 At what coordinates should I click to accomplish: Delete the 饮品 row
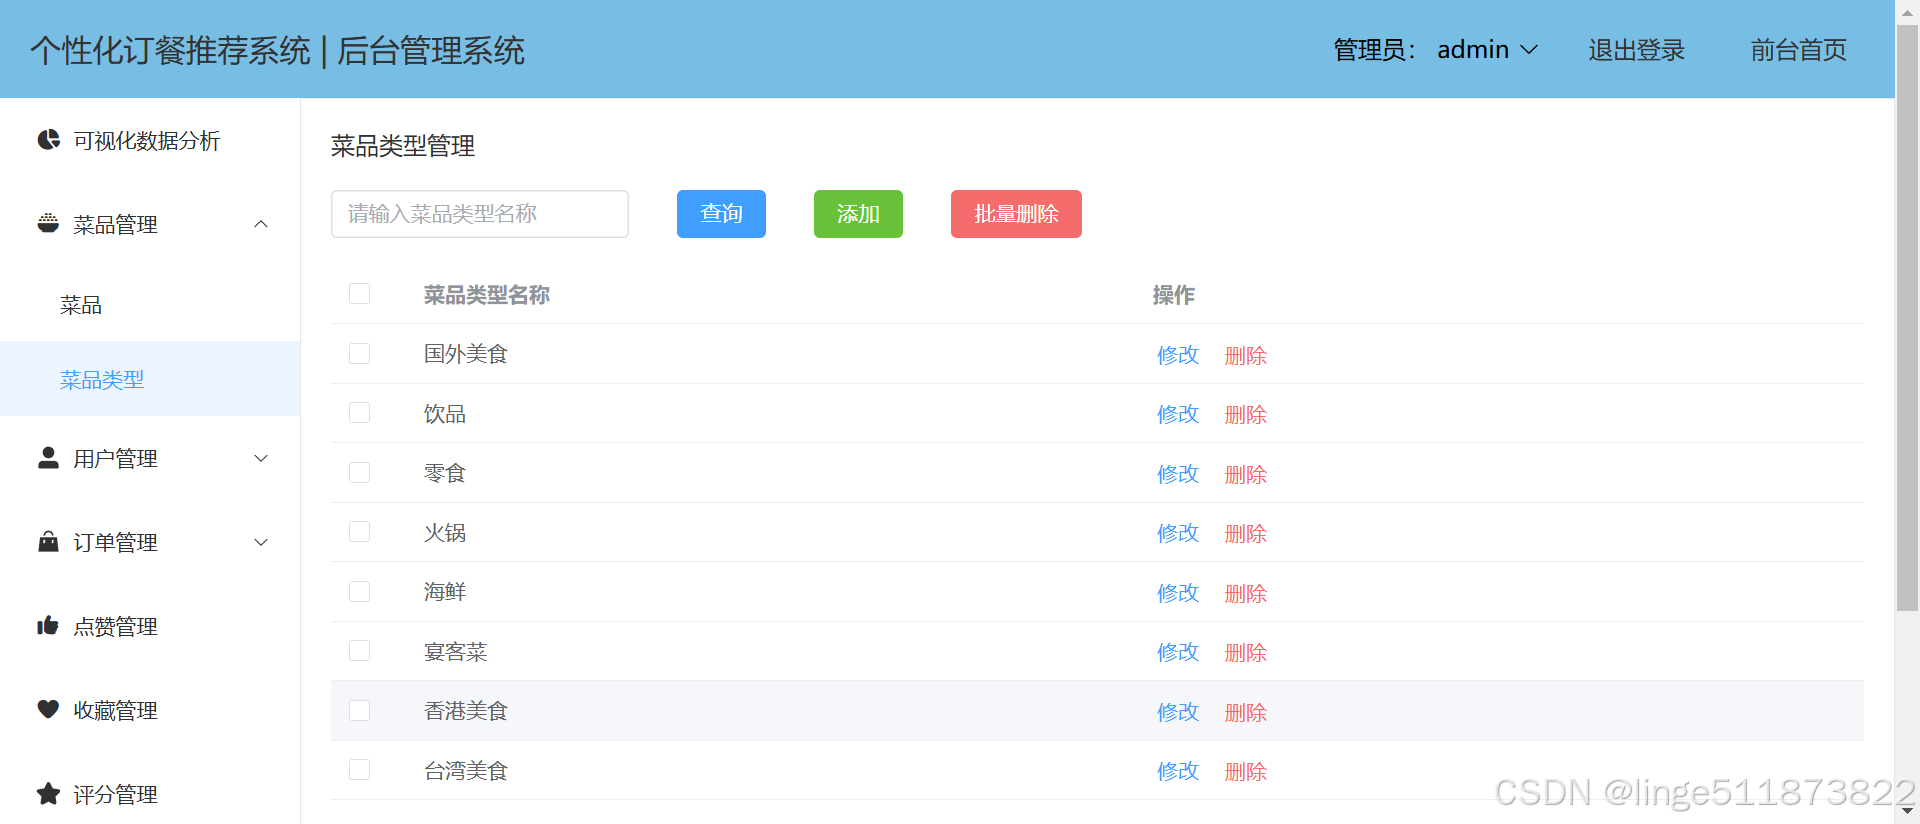click(x=1246, y=414)
